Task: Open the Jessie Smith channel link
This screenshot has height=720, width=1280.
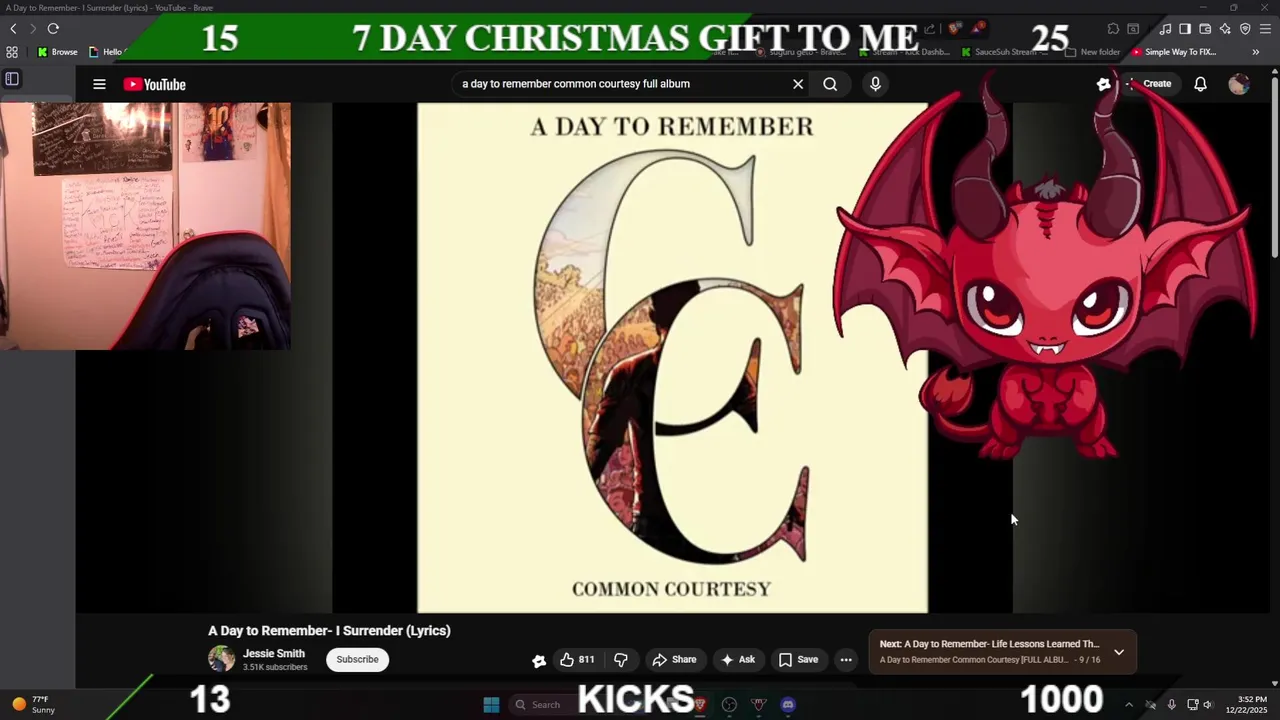Action: 274,653
